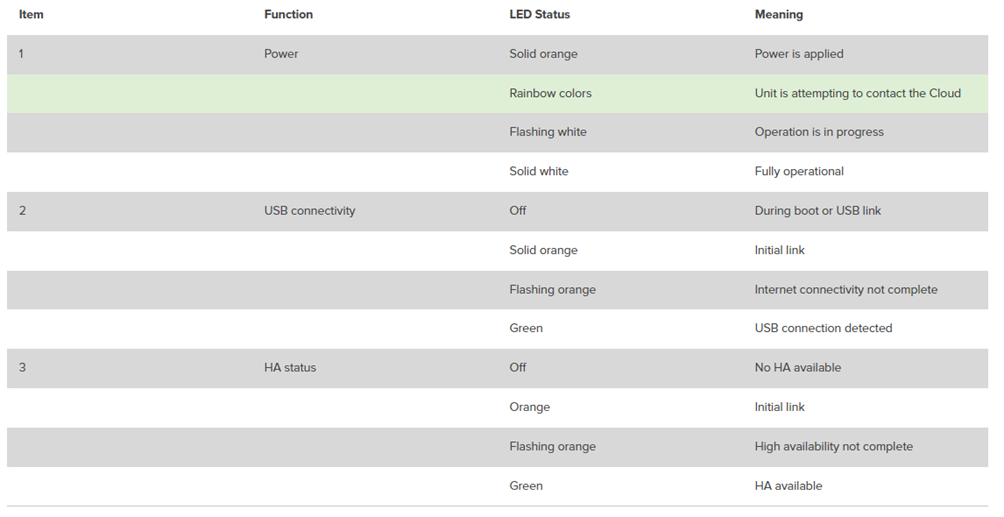Click 'During boot or USB link' text

[x=818, y=211]
